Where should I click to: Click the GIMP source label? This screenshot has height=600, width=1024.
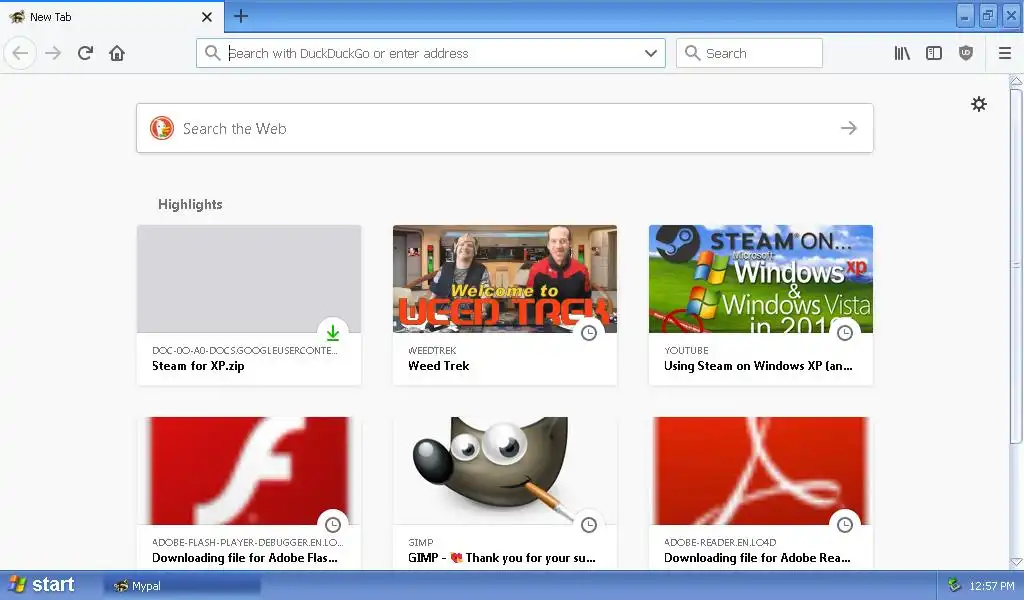(x=421, y=543)
